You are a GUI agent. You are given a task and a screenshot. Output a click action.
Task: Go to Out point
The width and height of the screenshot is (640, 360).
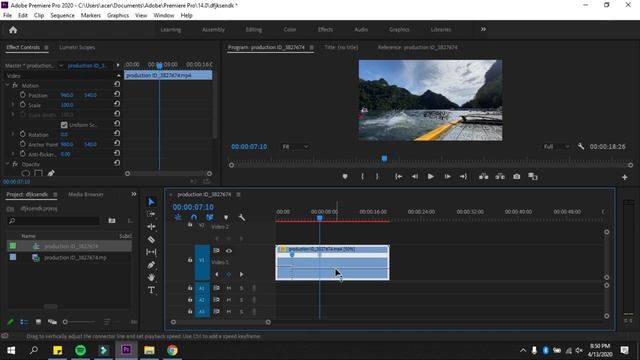tap(463, 177)
